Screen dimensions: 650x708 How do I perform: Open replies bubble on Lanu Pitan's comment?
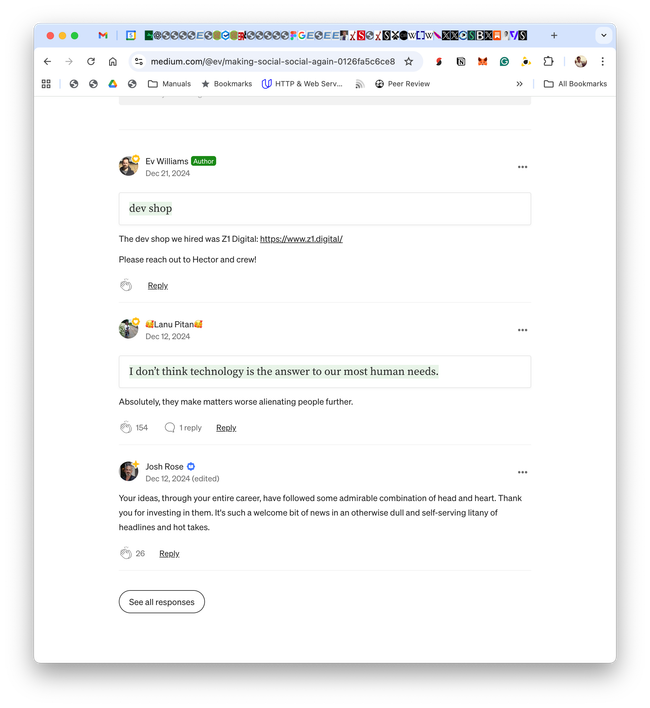tap(170, 428)
